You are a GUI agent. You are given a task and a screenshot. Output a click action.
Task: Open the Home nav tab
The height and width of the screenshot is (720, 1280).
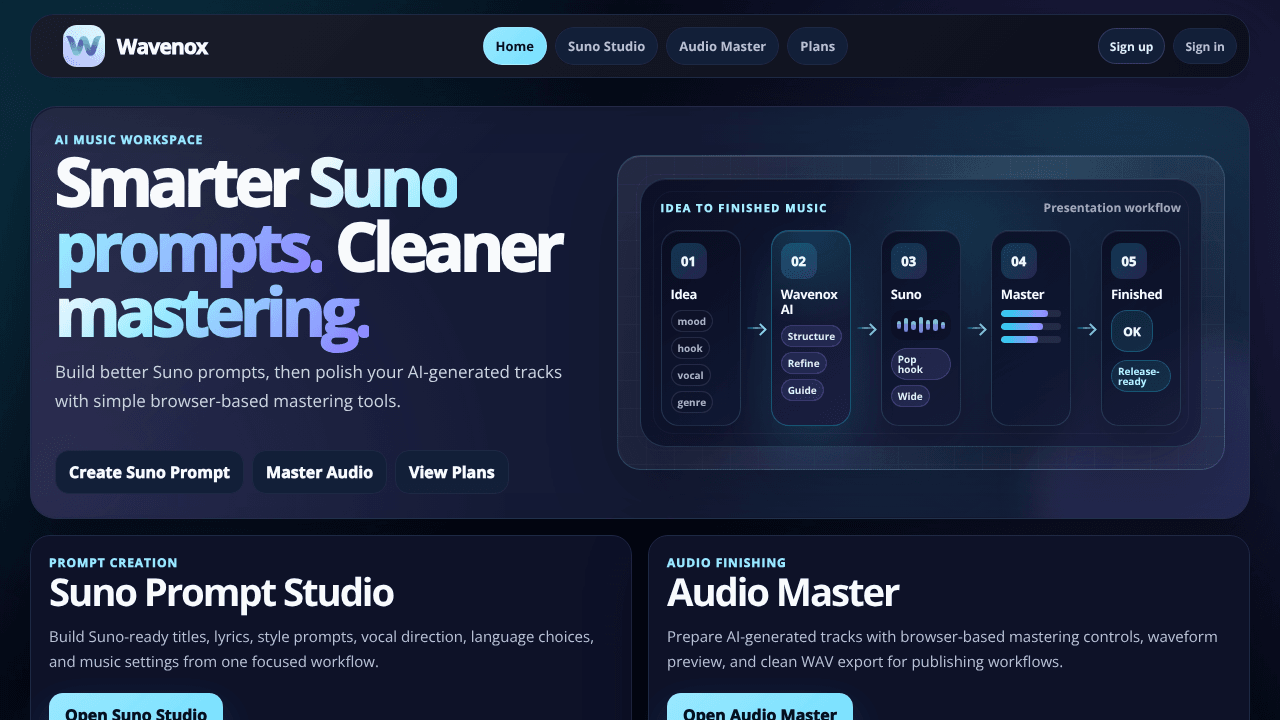[x=515, y=46]
